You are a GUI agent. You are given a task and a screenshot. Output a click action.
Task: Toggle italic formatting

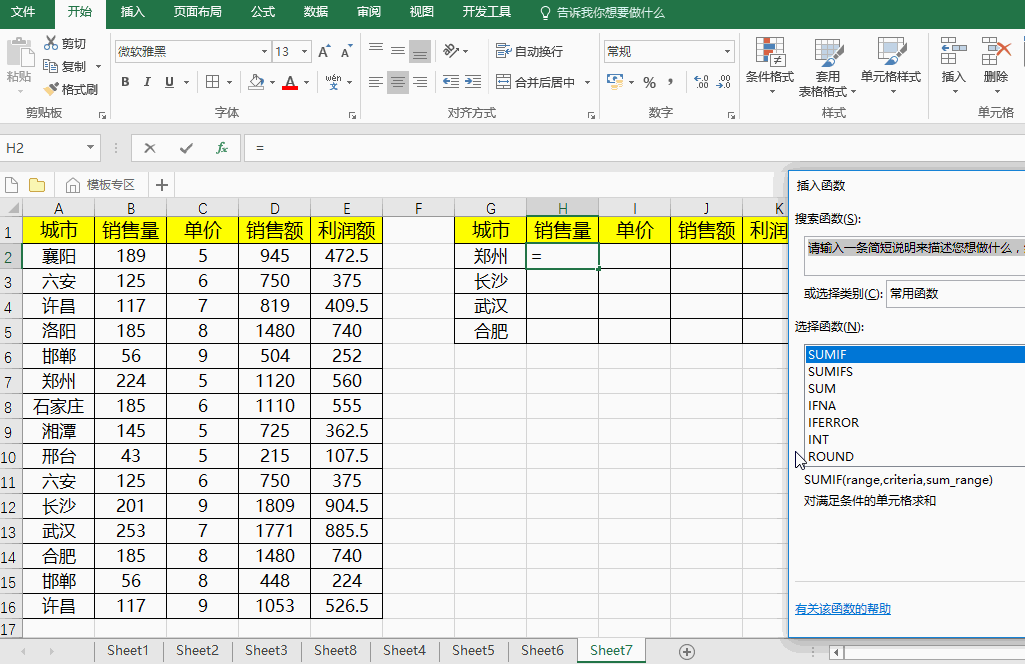(x=148, y=82)
